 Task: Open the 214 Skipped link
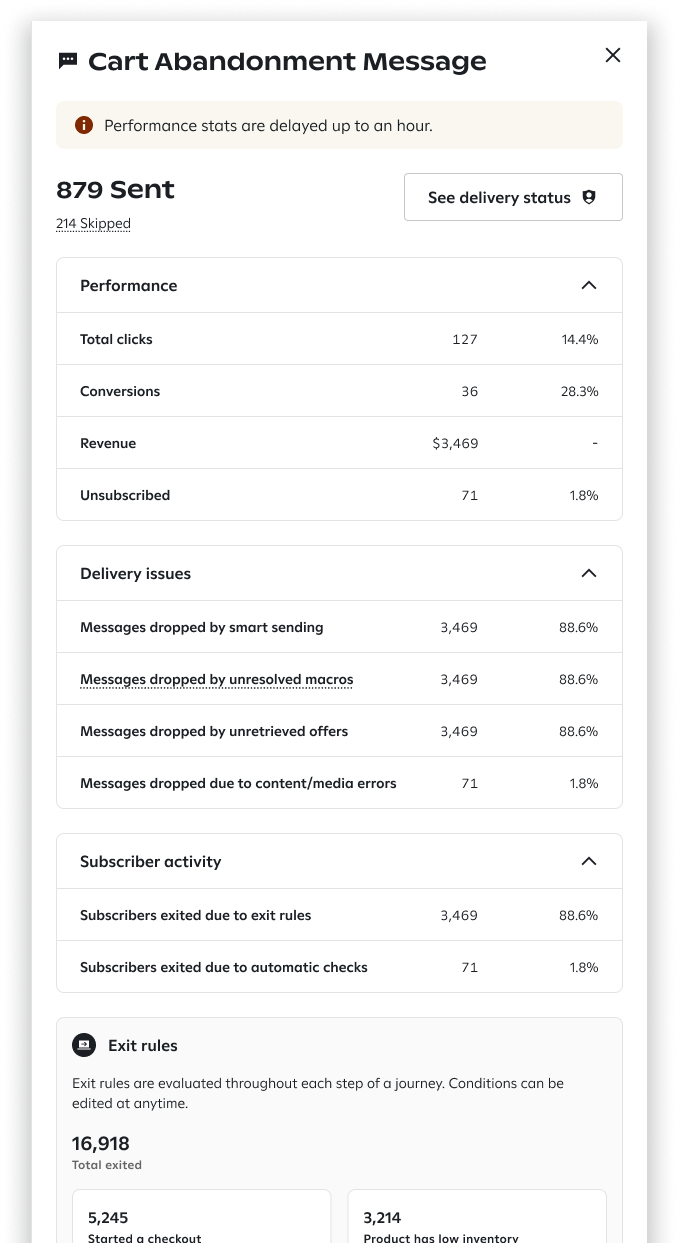click(x=93, y=223)
